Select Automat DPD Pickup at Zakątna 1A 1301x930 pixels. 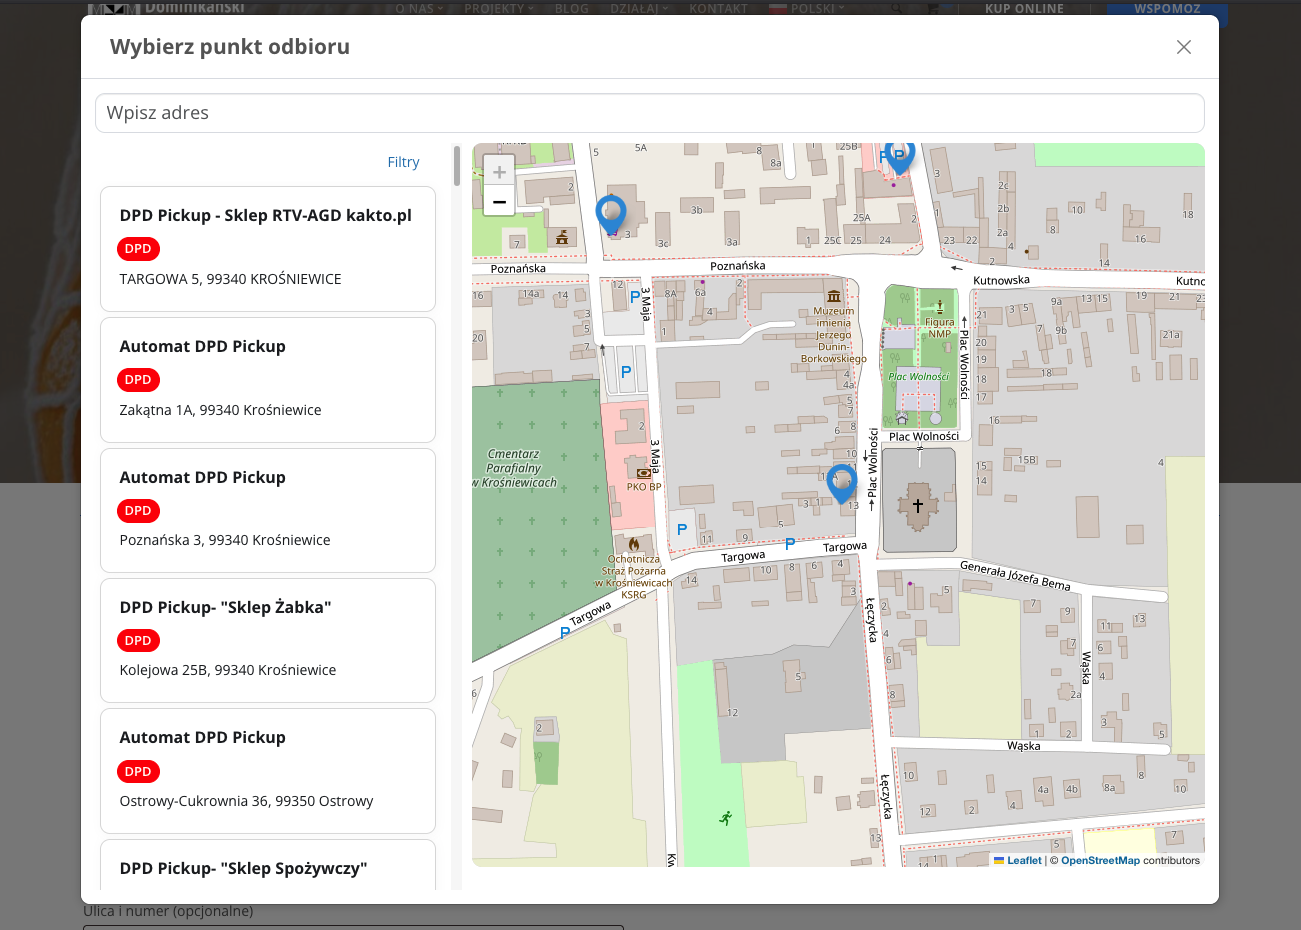pos(268,379)
